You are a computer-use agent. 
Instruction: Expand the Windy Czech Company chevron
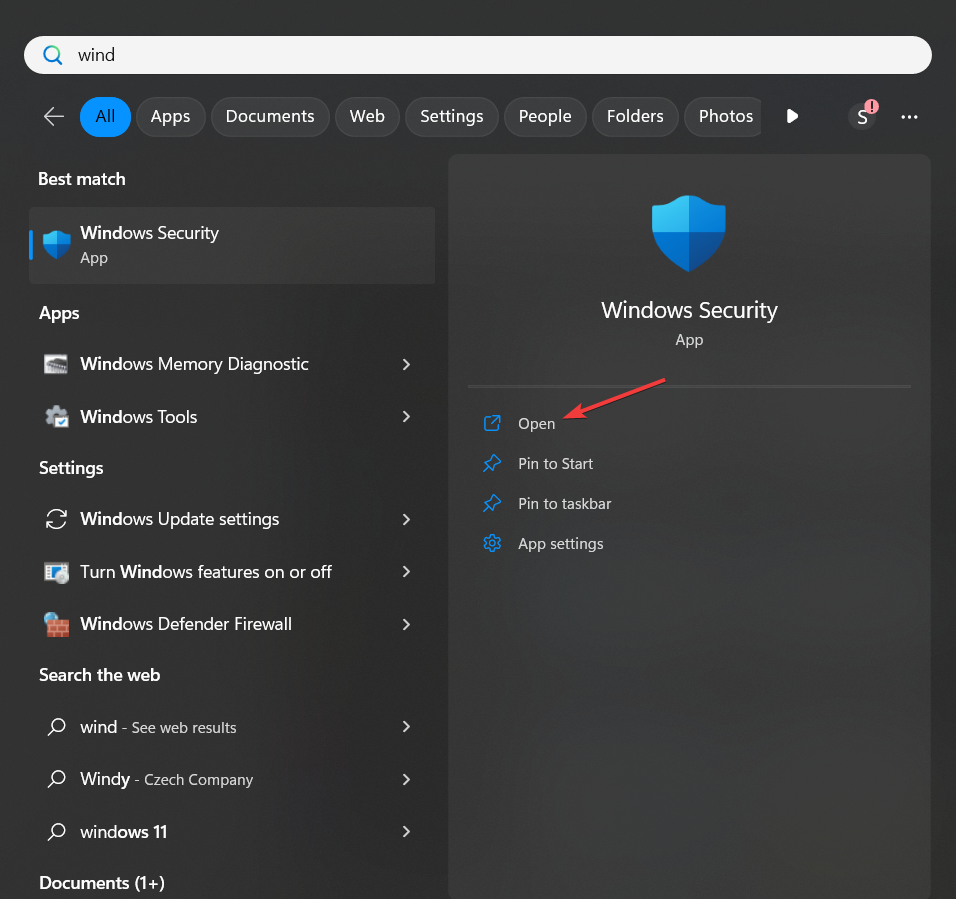pyautogui.click(x=406, y=779)
